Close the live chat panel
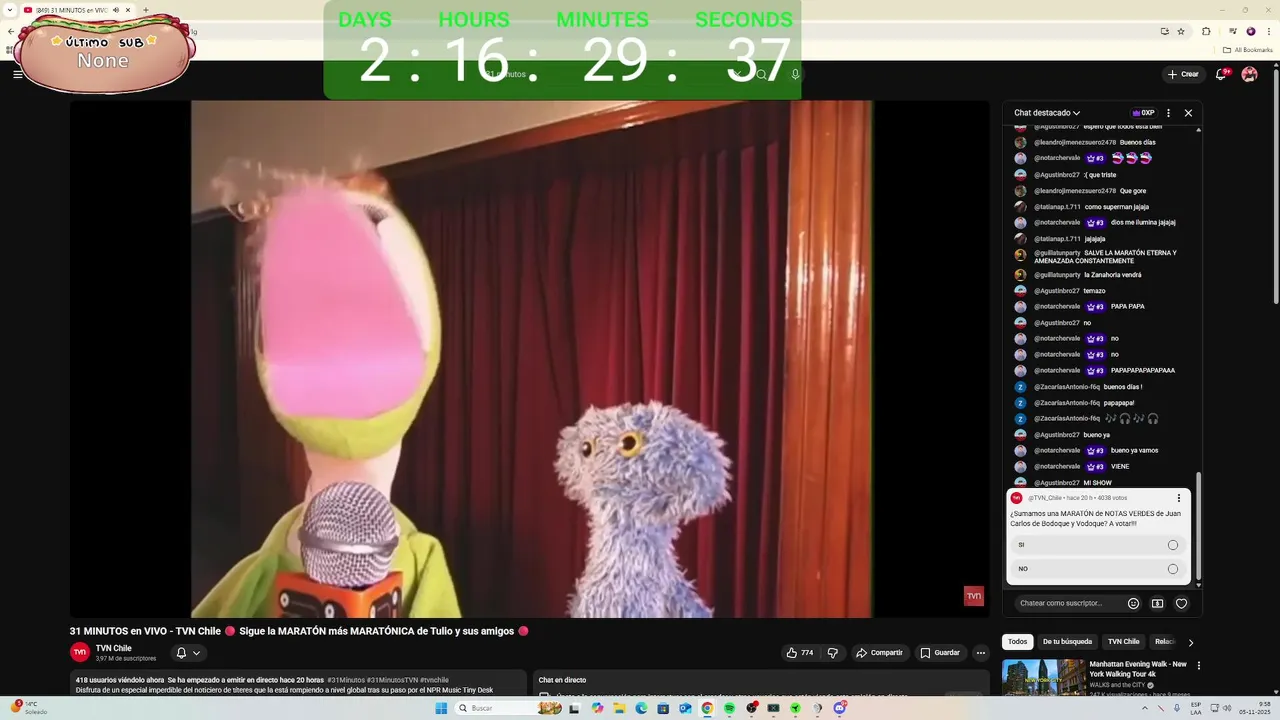The height and width of the screenshot is (720, 1280). point(1188,113)
